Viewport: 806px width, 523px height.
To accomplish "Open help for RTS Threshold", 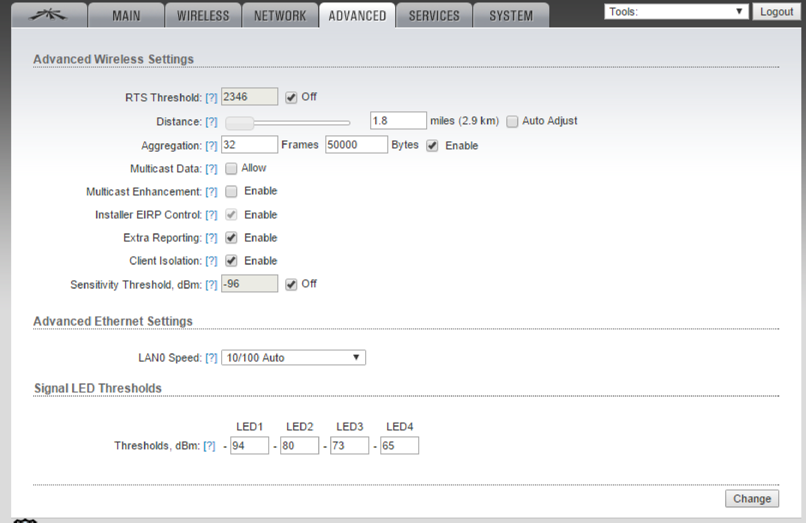I will (211, 98).
